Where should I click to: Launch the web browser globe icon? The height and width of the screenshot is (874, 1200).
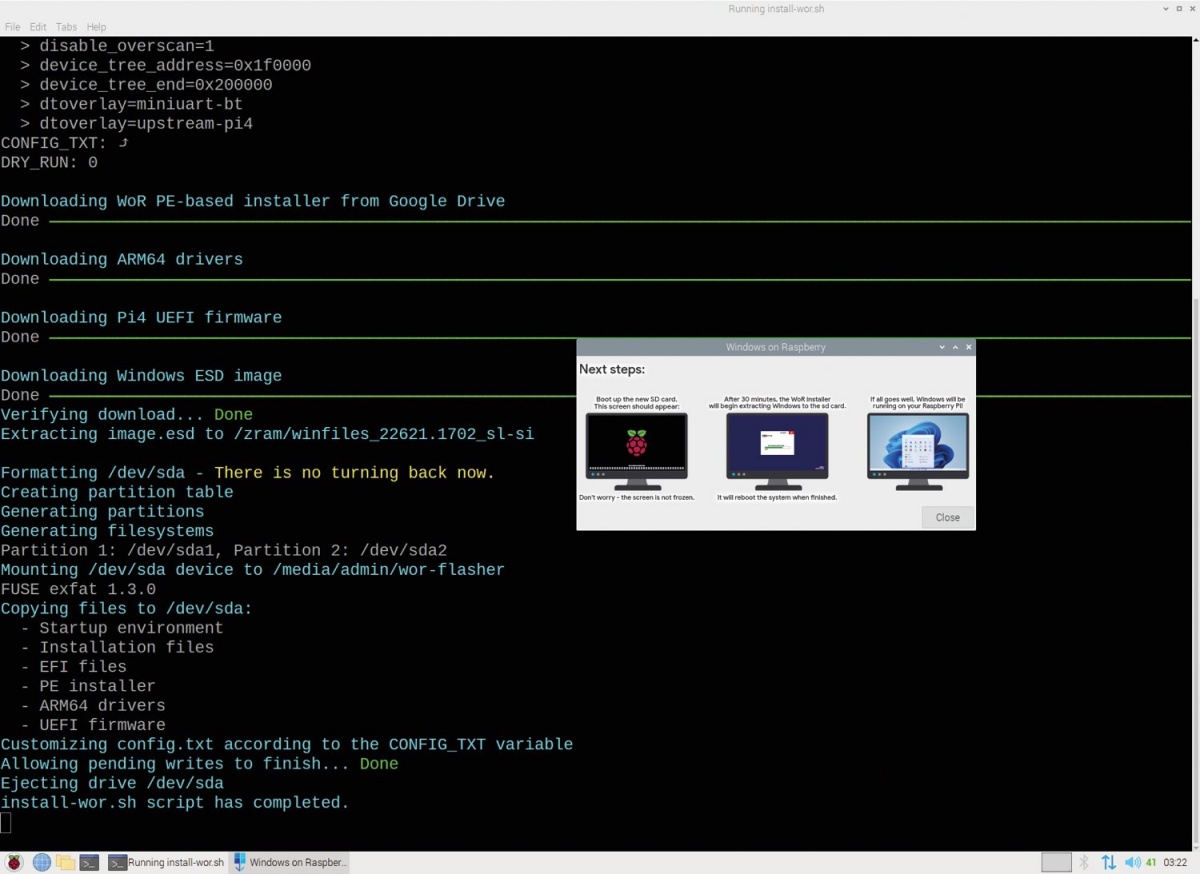pyautogui.click(x=41, y=862)
